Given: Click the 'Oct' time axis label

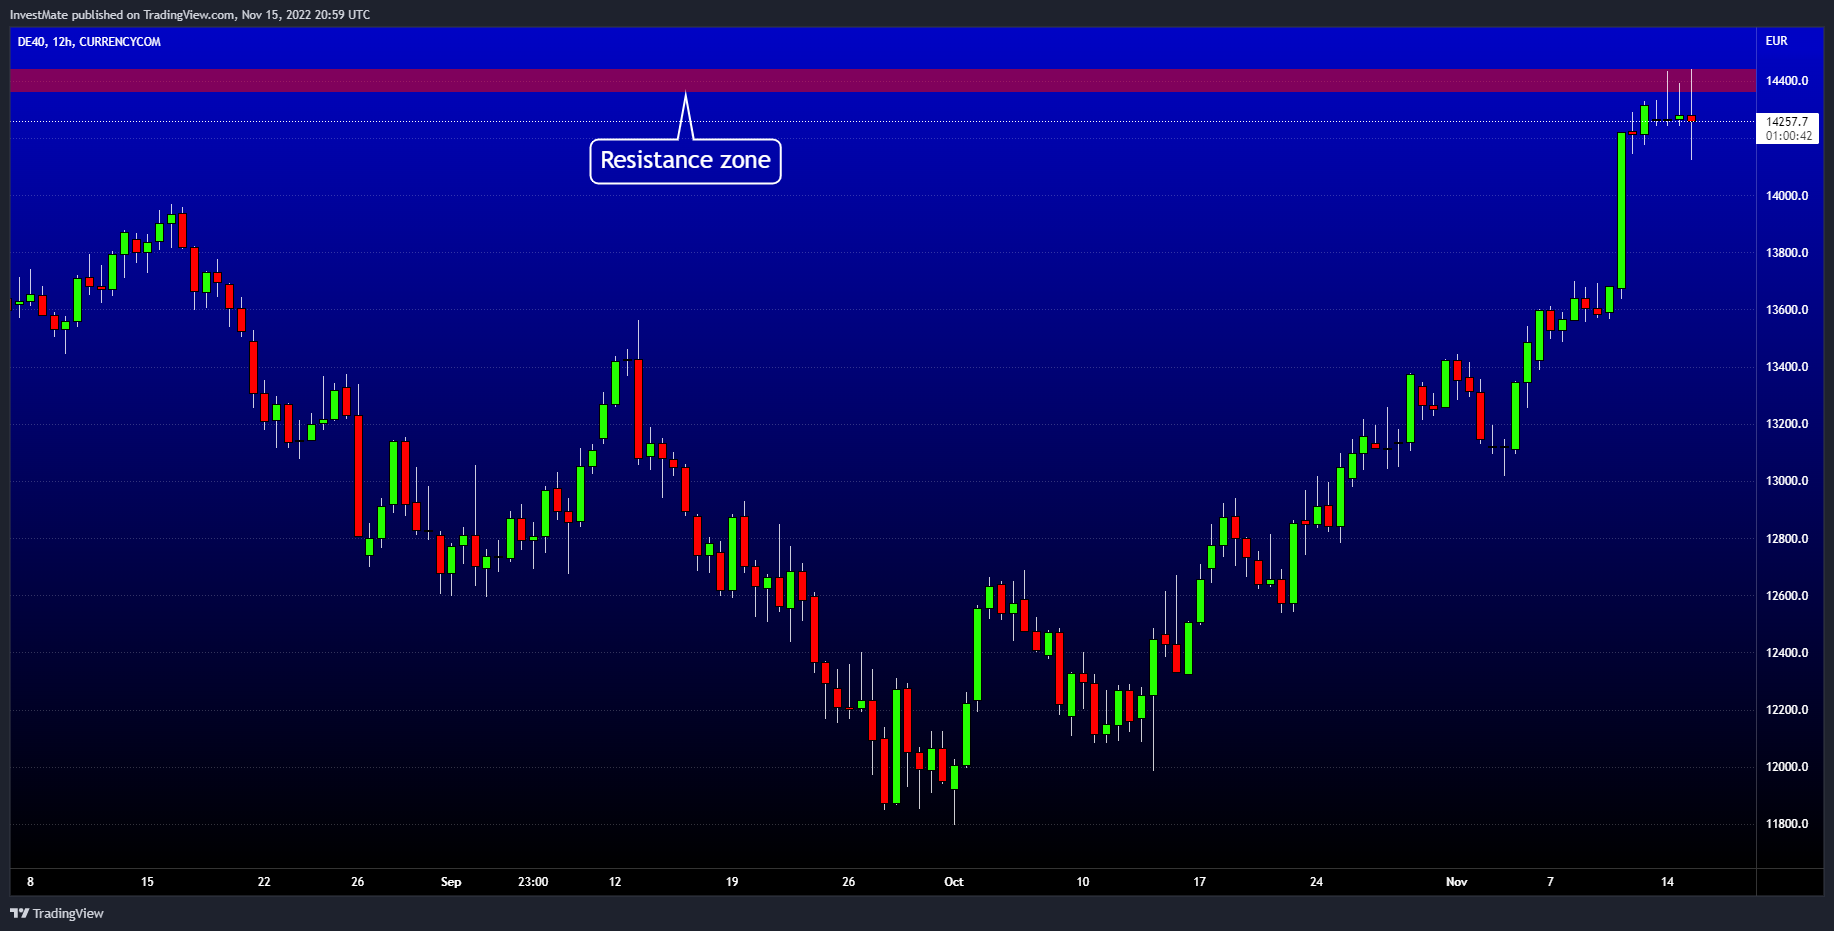Looking at the screenshot, I should 954,882.
